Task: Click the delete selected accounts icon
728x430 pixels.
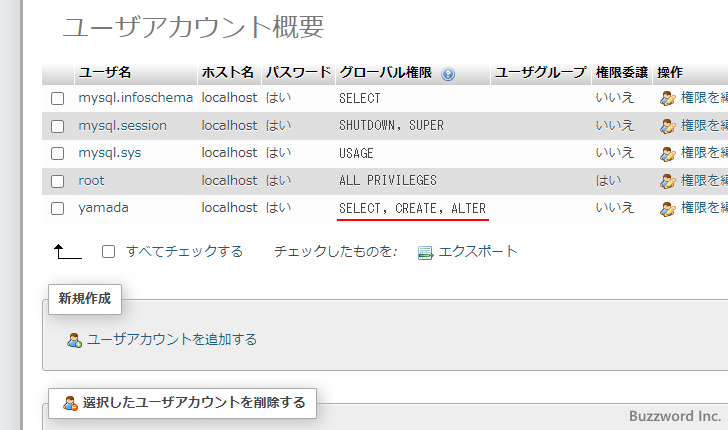Action: (x=70, y=403)
